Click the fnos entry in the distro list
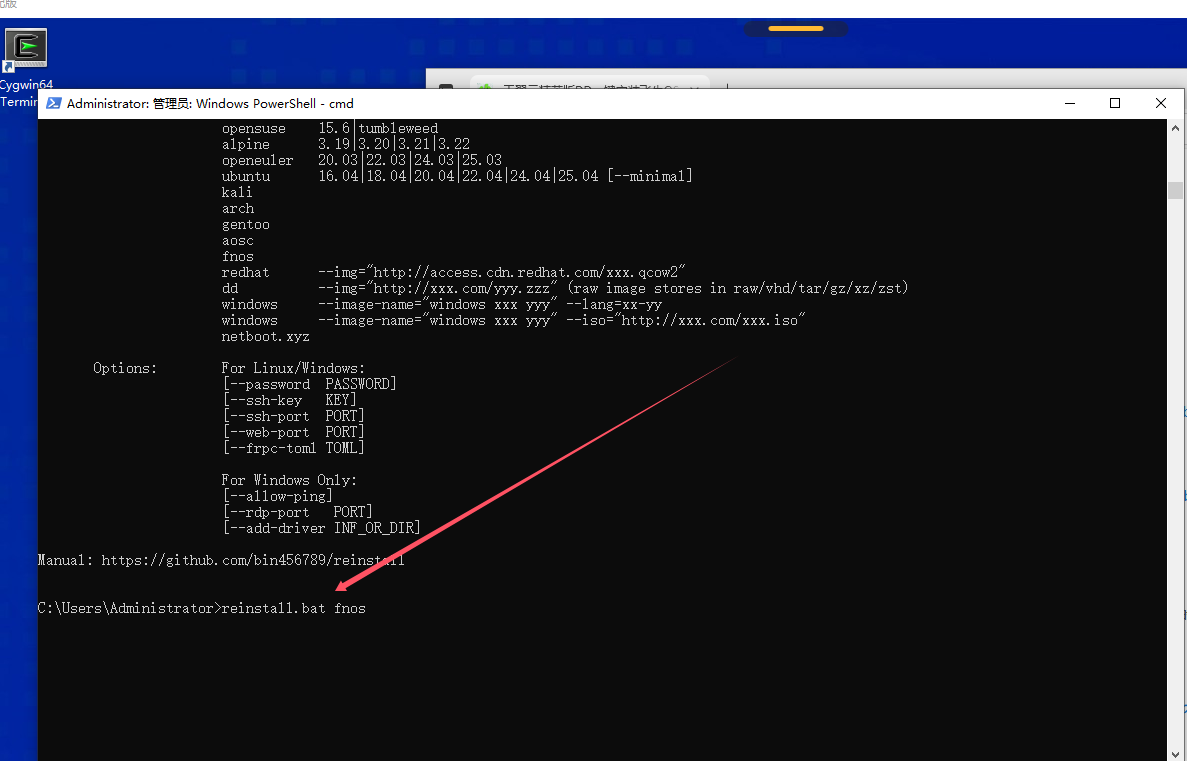 pyautogui.click(x=238, y=256)
